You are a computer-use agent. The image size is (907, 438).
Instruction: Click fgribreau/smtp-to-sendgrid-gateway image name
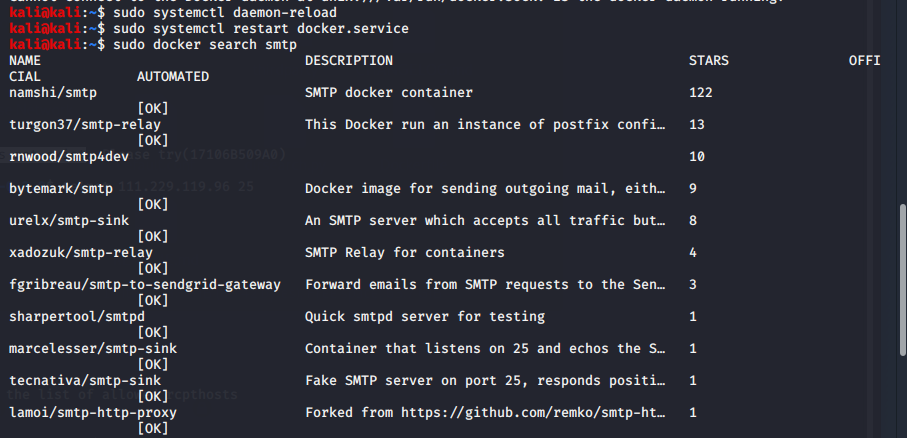click(x=145, y=285)
